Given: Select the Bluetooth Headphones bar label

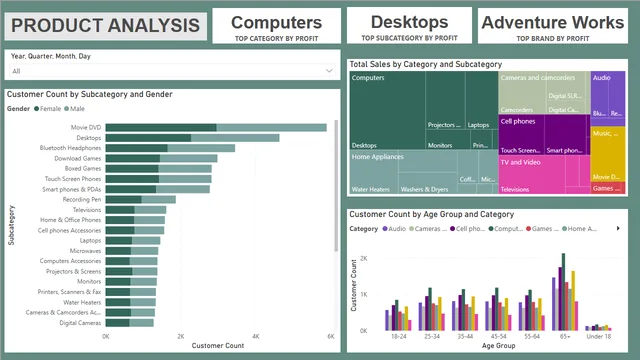Looking at the screenshot, I should (x=70, y=148).
